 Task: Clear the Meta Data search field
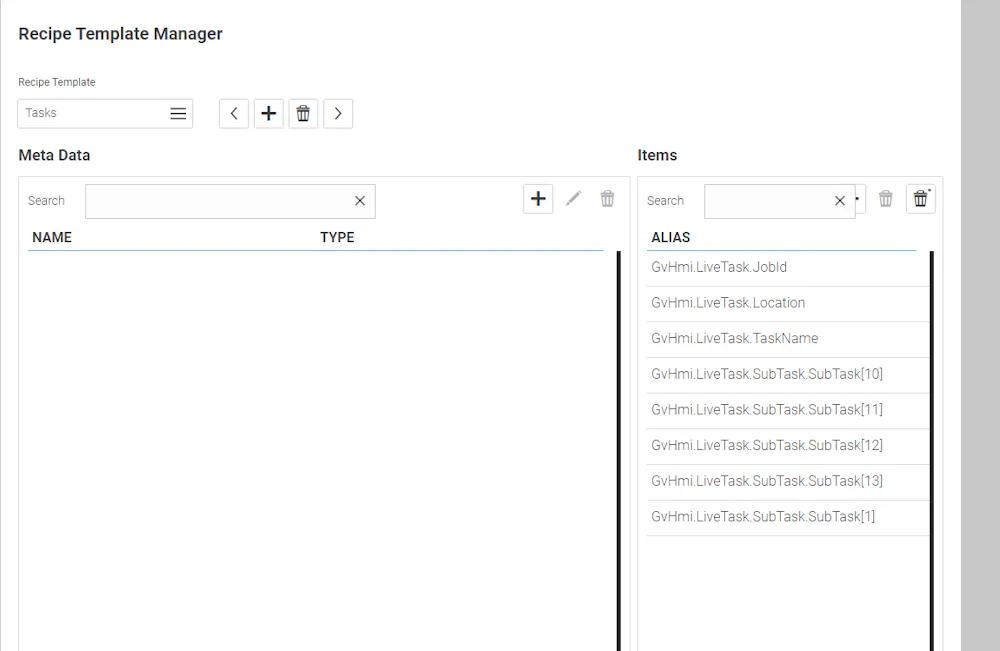(x=360, y=201)
